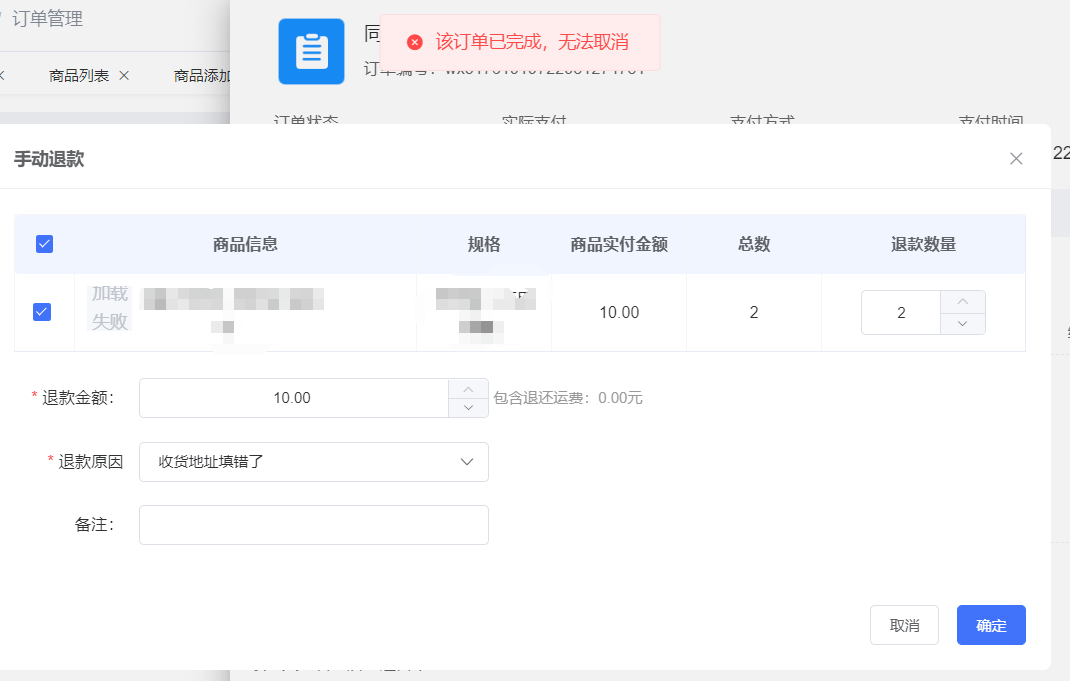
Task: Close the 手动退款 dialog with X
Action: [x=1016, y=158]
